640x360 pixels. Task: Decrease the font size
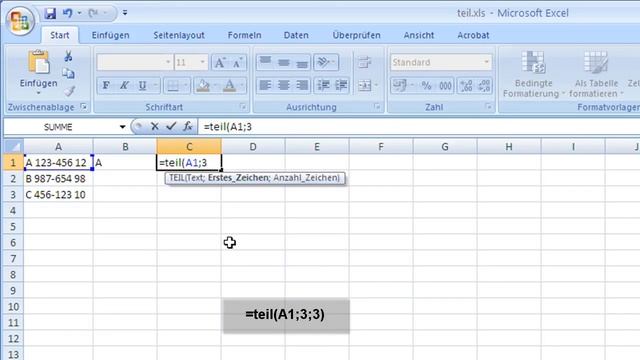[x=238, y=62]
